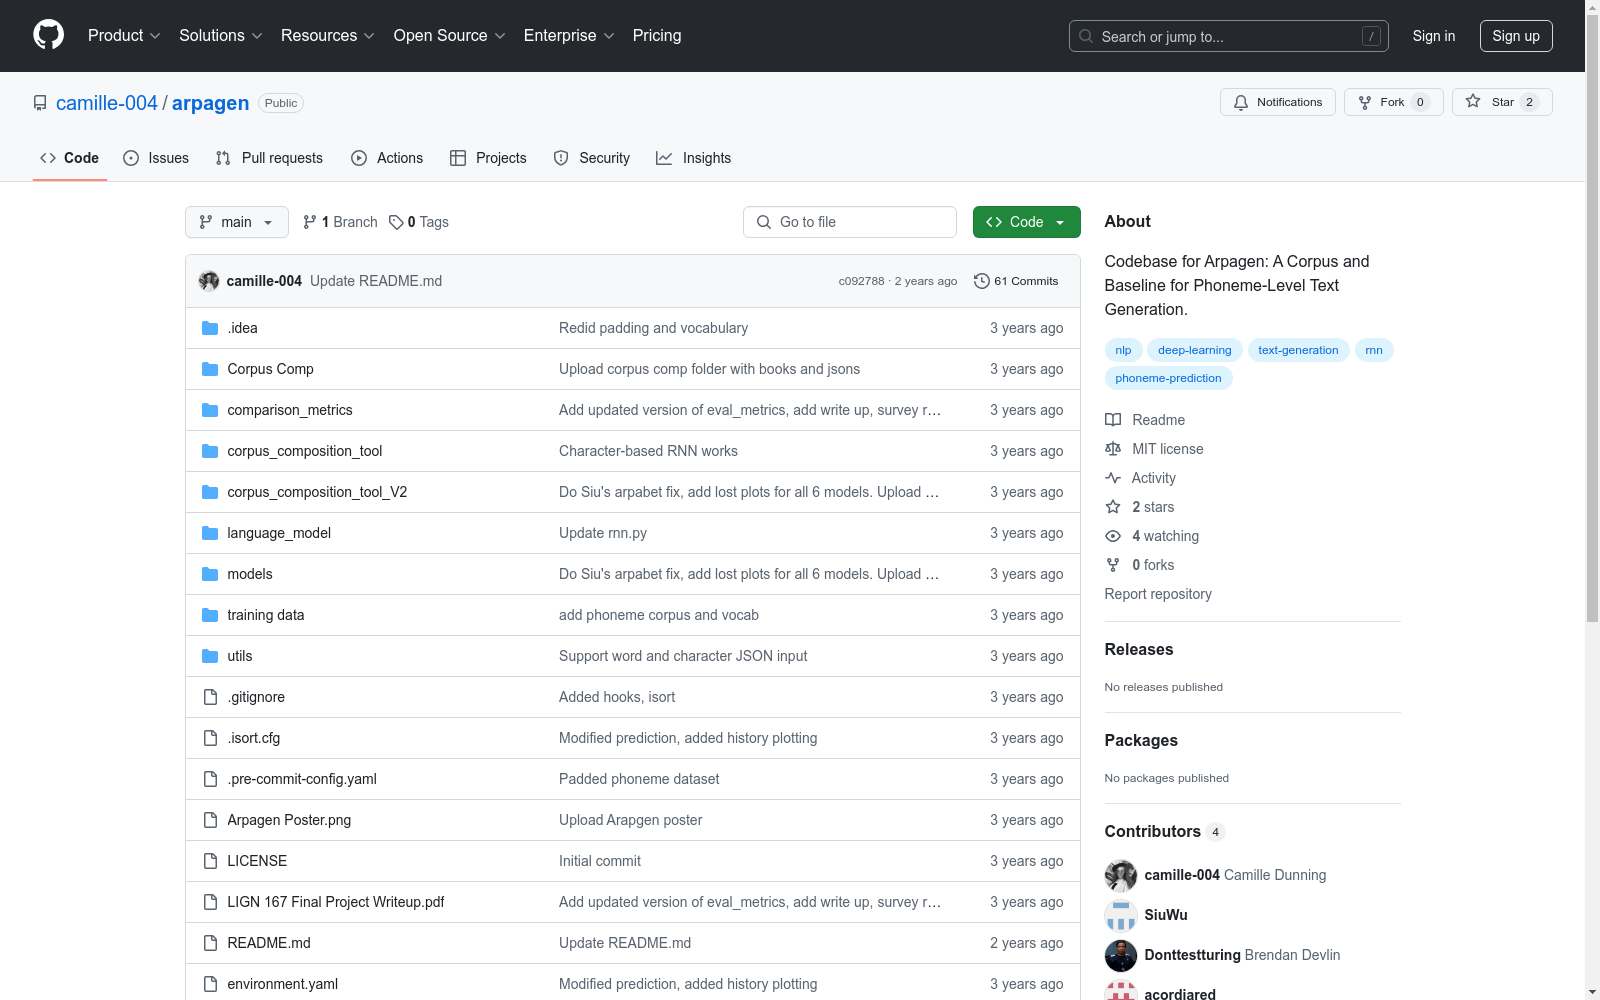Viewport: 1600px width, 1000px height.
Task: Click the Go to file input
Action: tap(850, 222)
